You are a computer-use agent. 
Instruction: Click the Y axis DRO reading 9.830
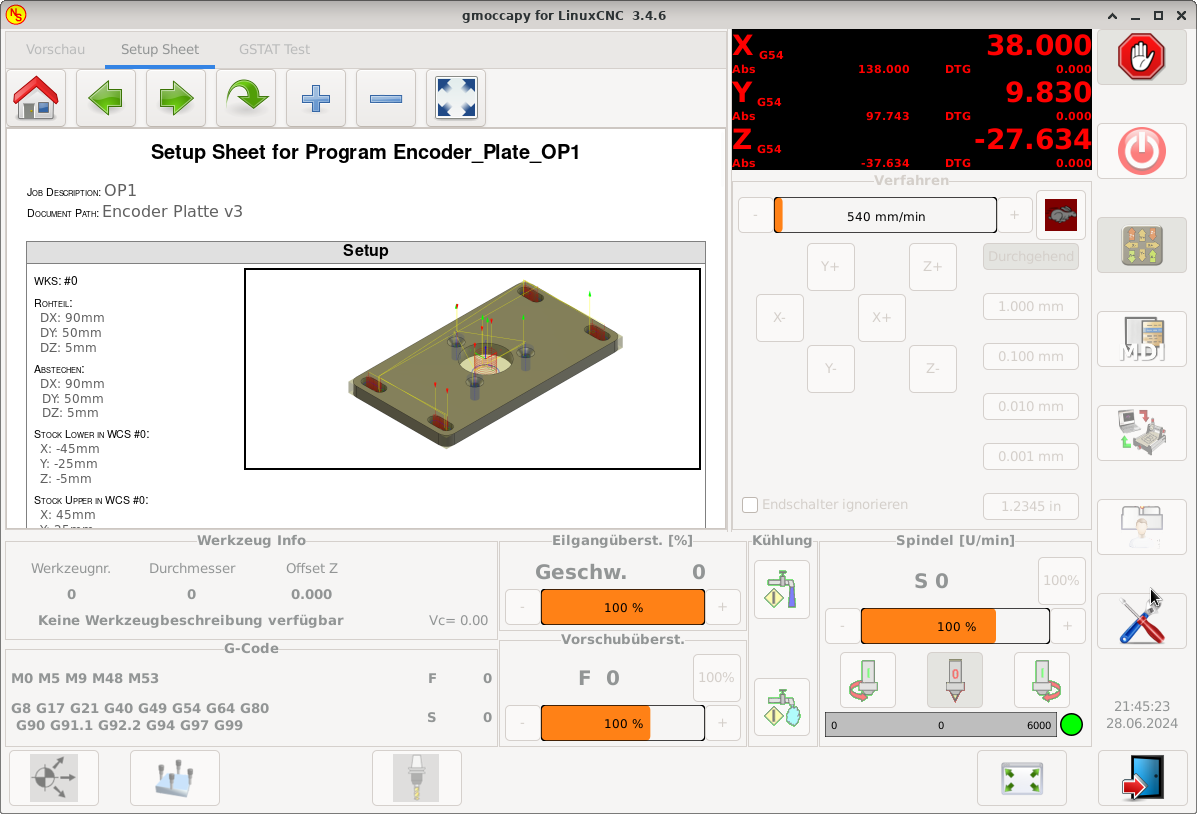point(1048,92)
